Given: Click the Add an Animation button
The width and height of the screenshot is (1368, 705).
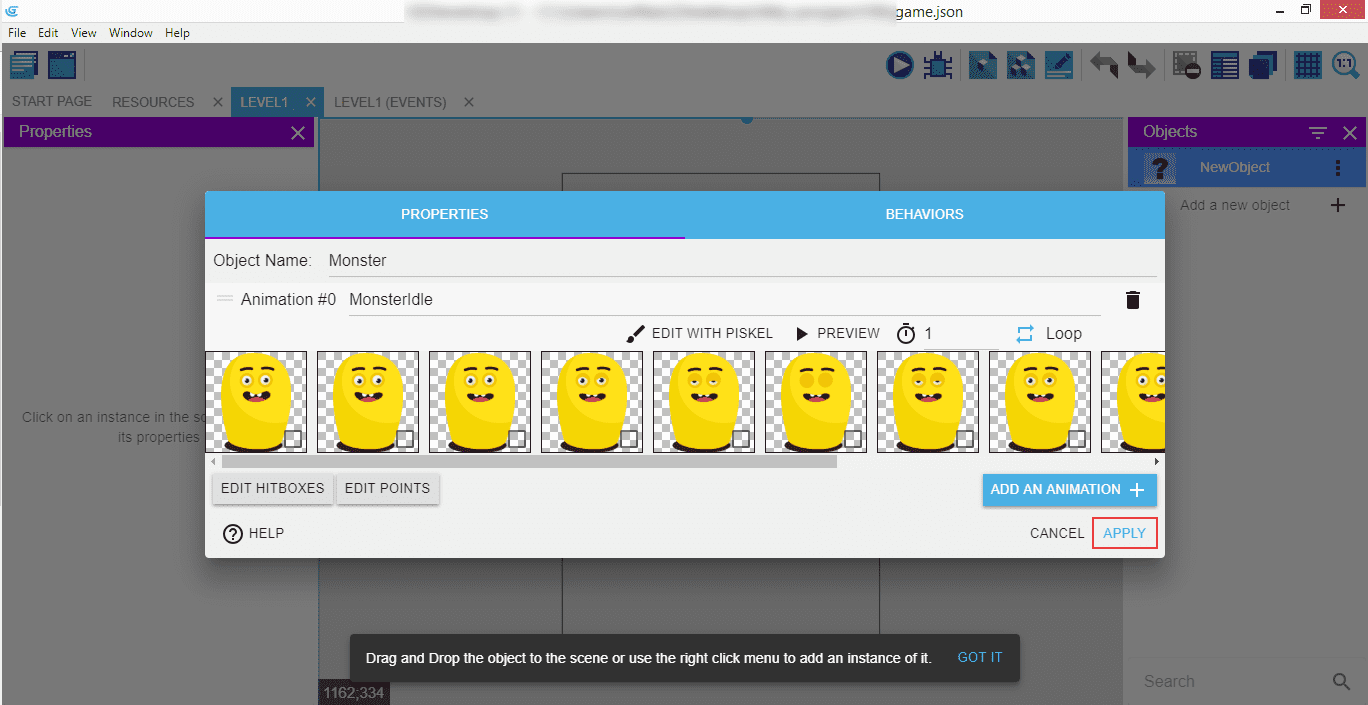Looking at the screenshot, I should tap(1068, 490).
